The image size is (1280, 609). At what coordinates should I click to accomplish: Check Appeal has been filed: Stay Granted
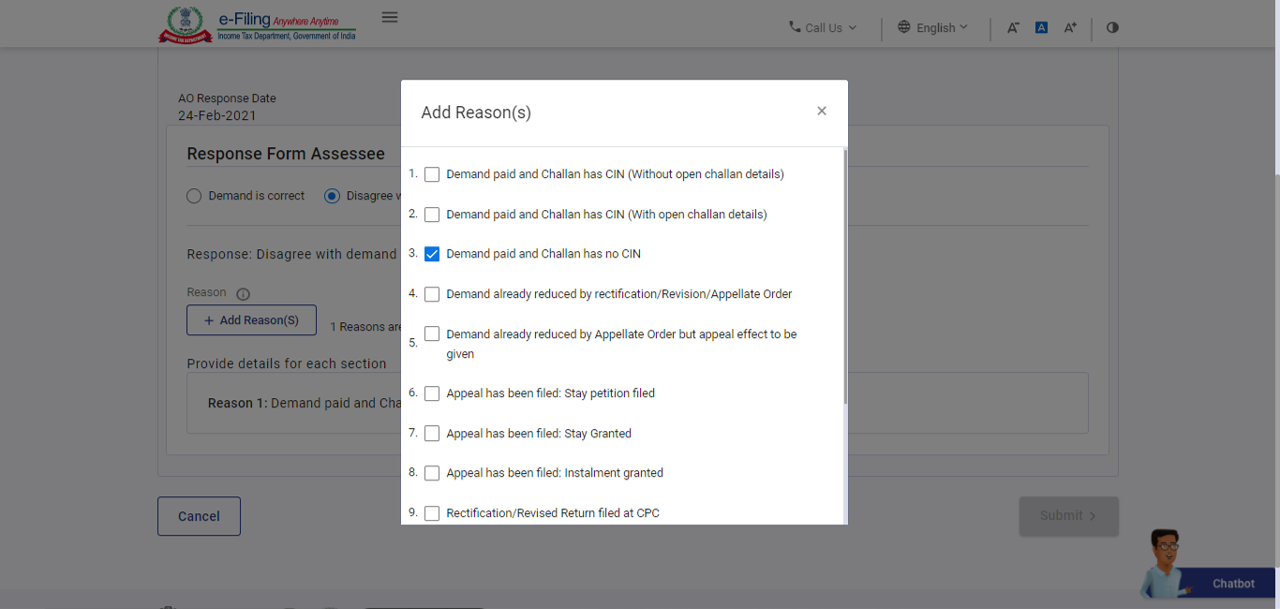(432, 434)
